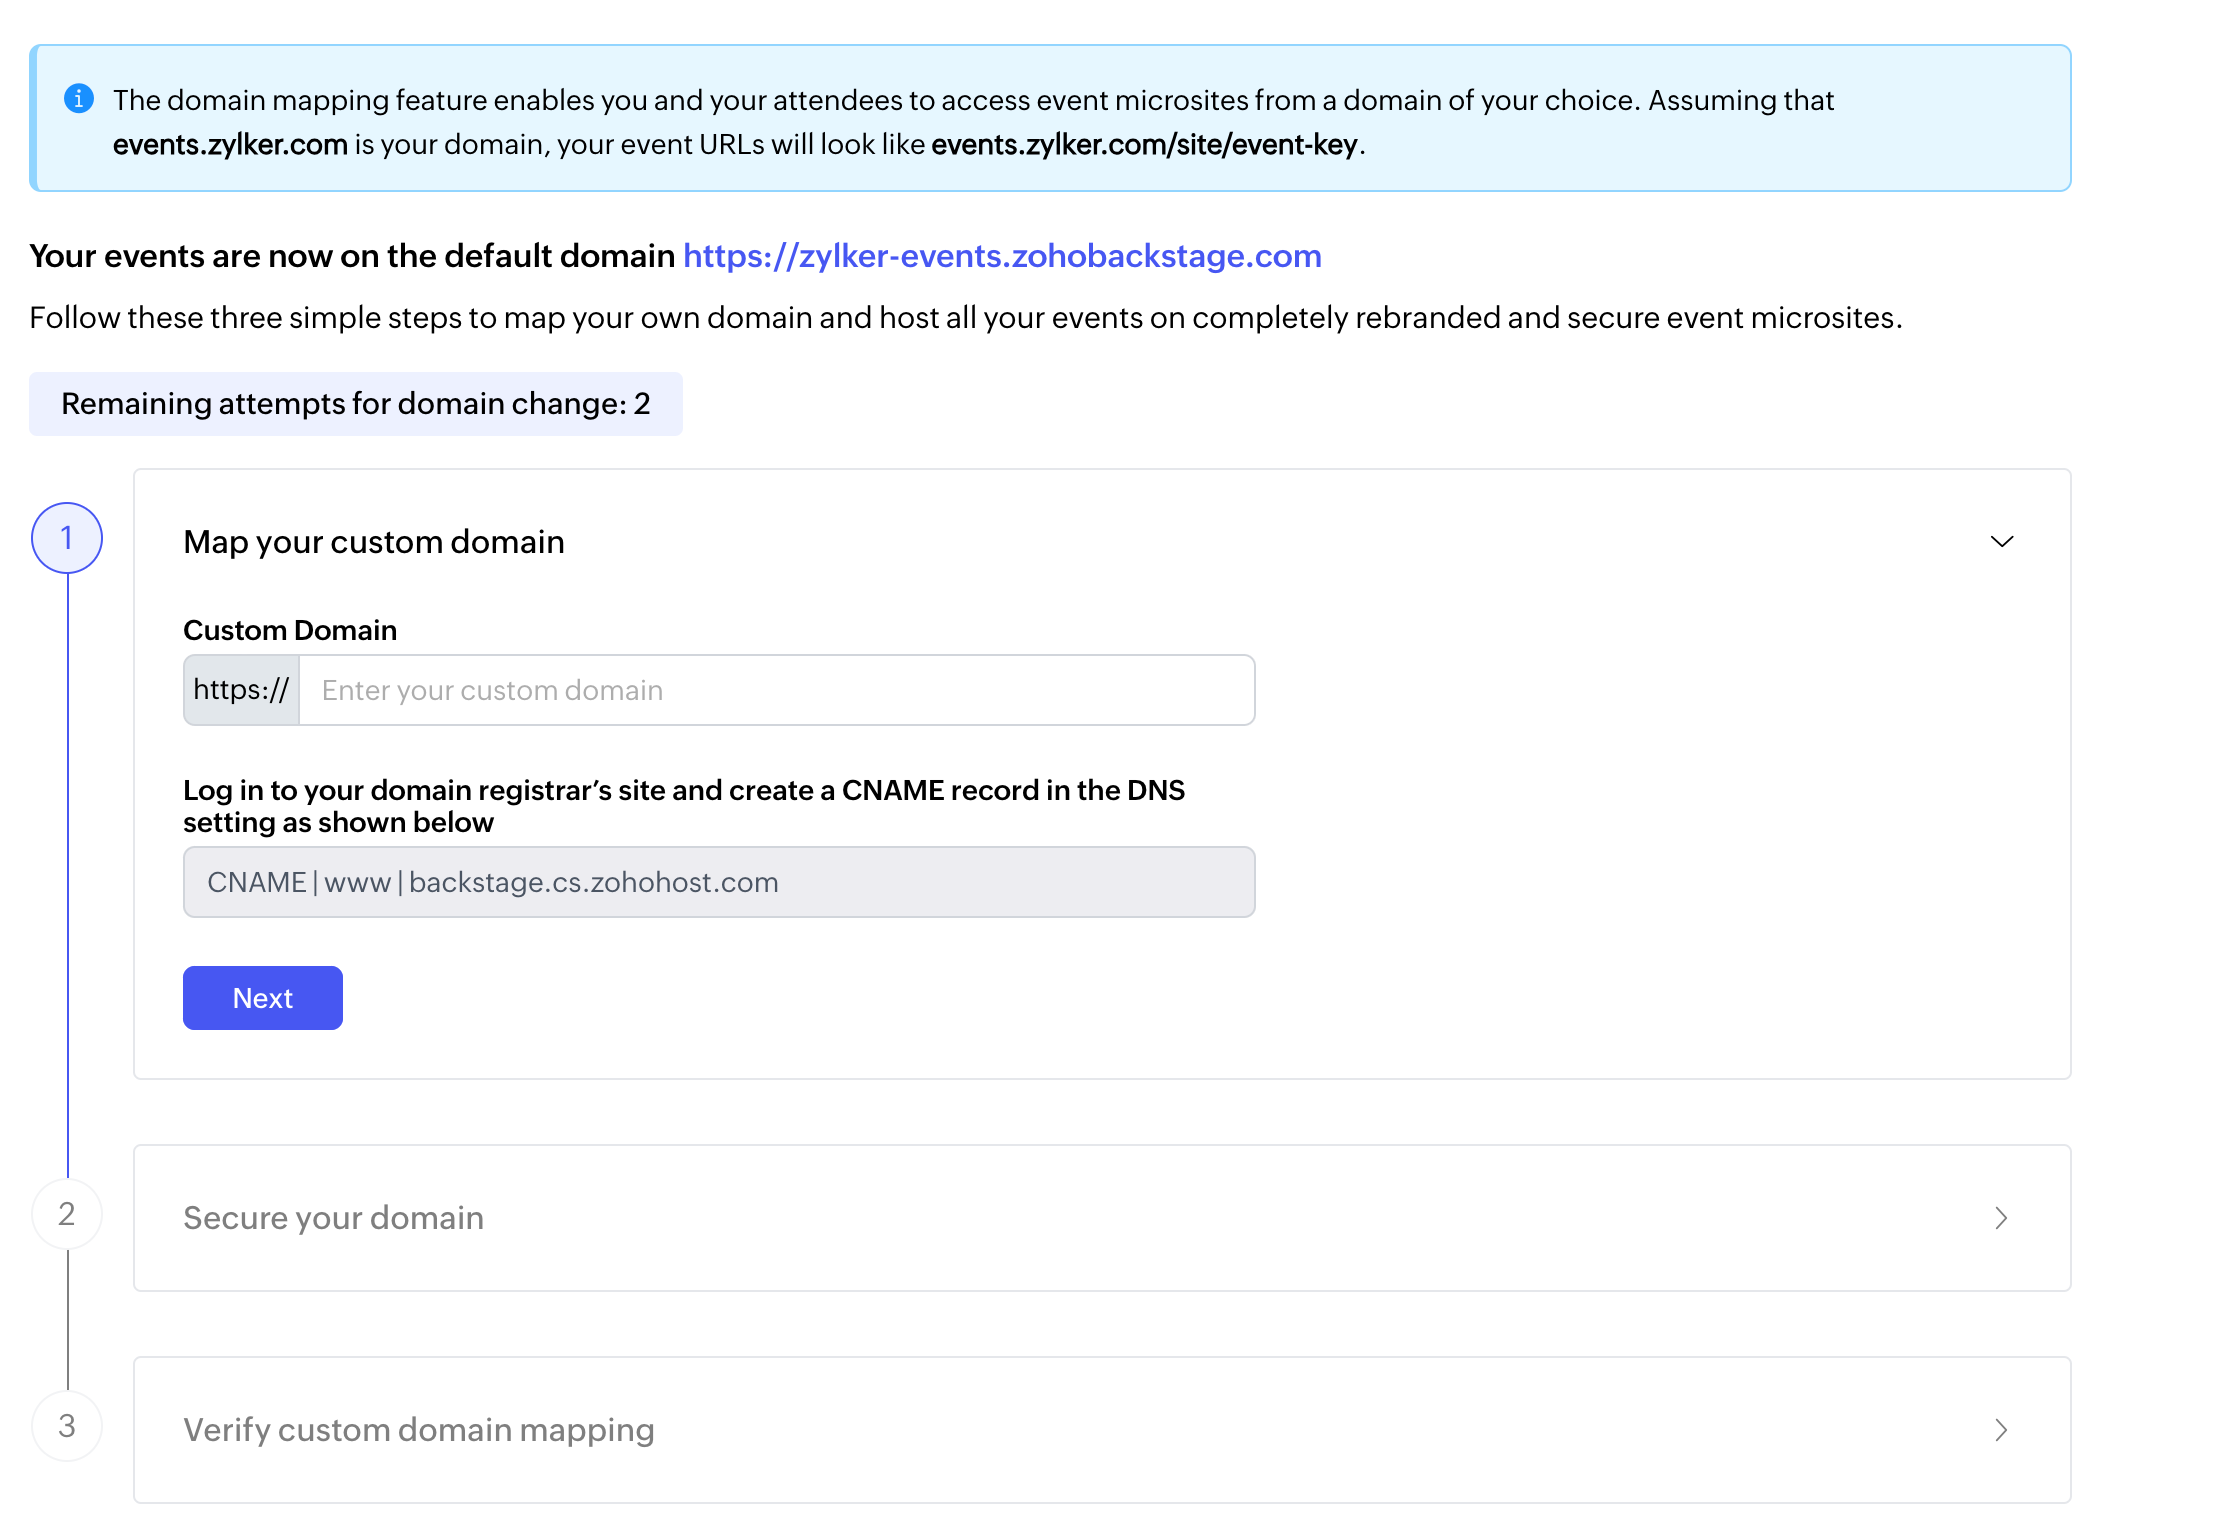Screen dimensions: 2232x1535
Task: Click the step 3 circle indicator
Action: (67, 1426)
